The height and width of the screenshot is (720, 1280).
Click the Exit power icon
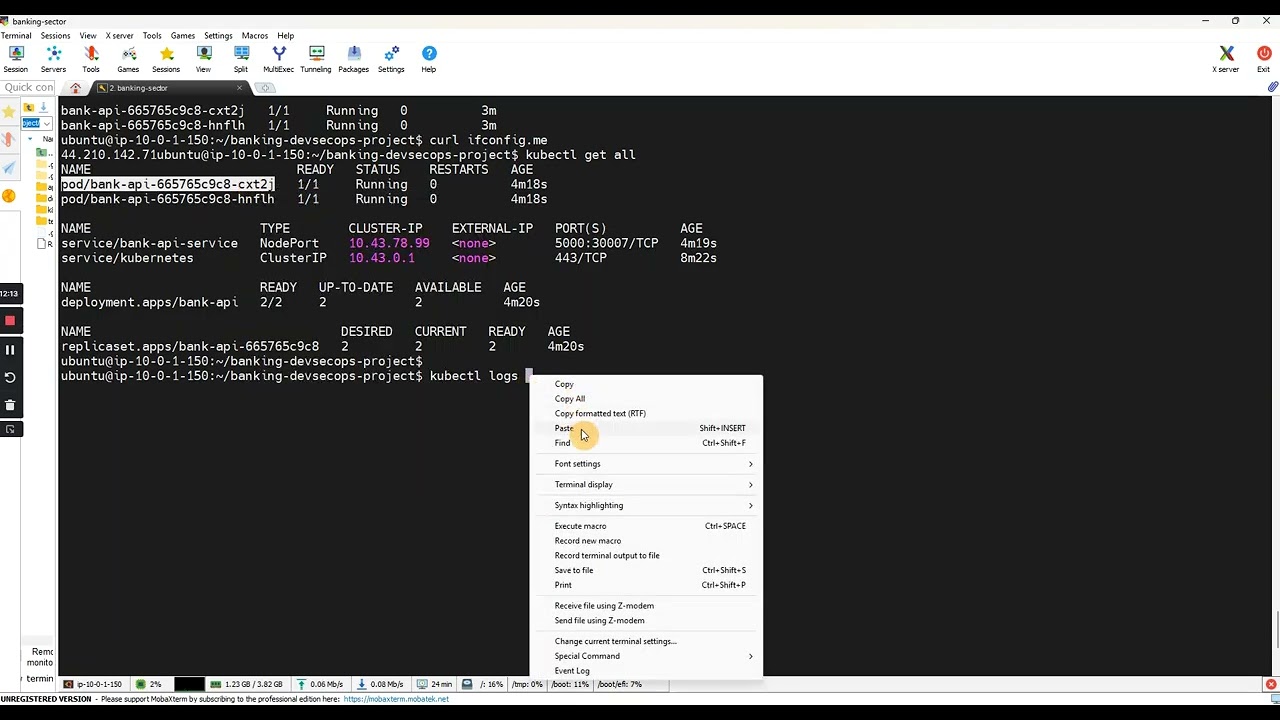point(1264,59)
